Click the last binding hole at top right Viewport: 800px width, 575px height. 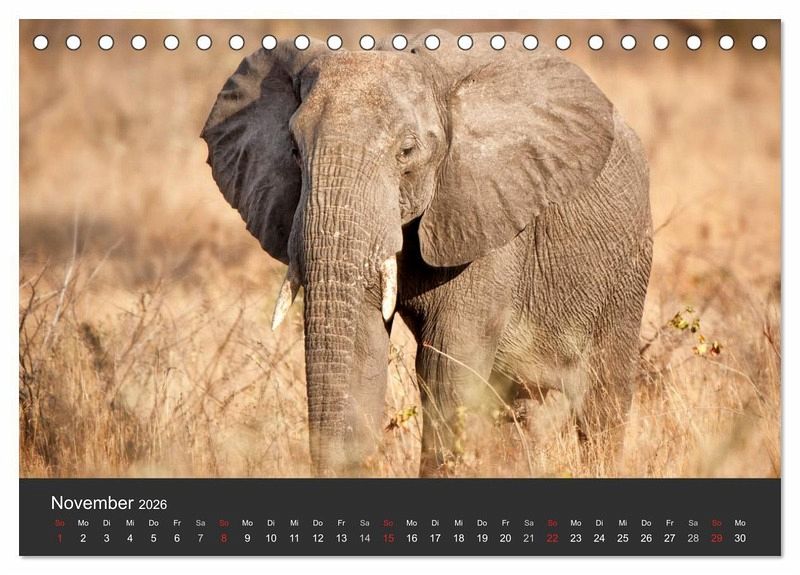click(759, 42)
